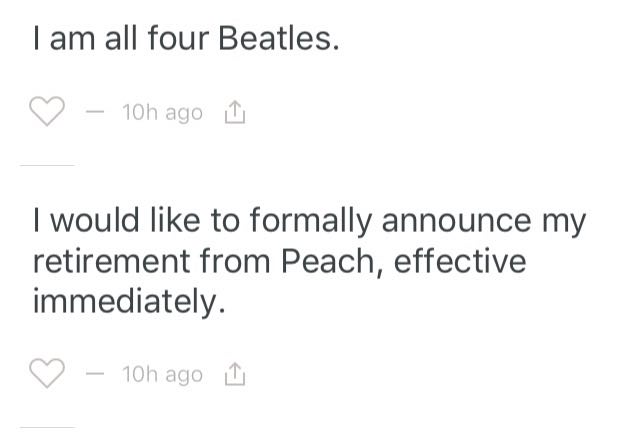Open the "10h ago" timestamp under the Beatles post
The image size is (640, 433).
(x=161, y=114)
